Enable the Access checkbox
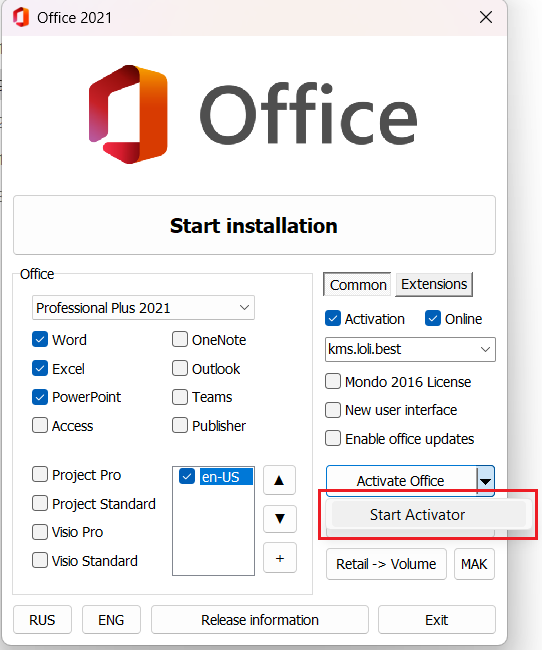The height and width of the screenshot is (650, 542). (x=40, y=425)
